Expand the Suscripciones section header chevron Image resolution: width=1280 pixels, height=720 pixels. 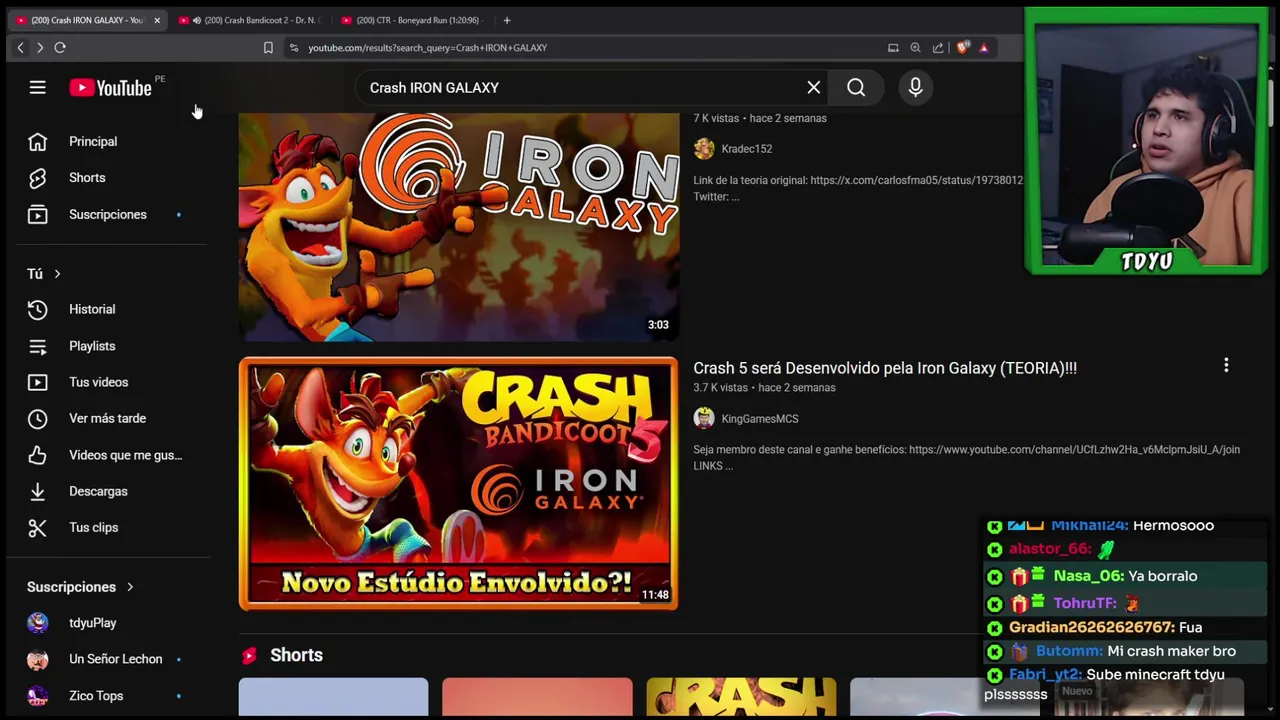[x=130, y=587]
